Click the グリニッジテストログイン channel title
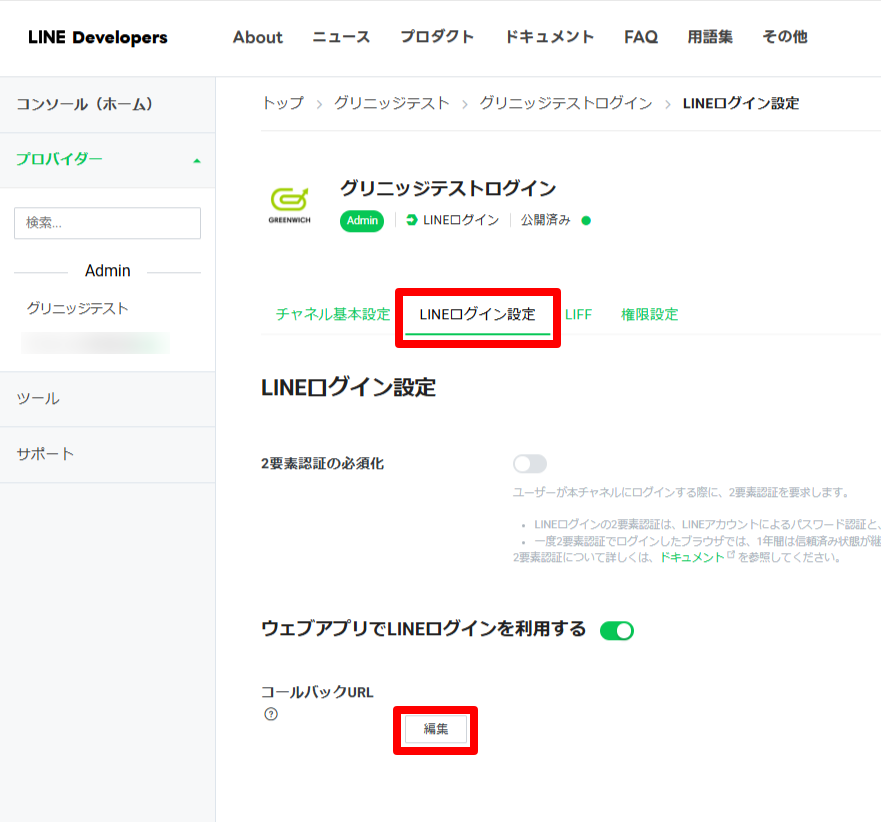The image size is (881, 822). [x=448, y=188]
